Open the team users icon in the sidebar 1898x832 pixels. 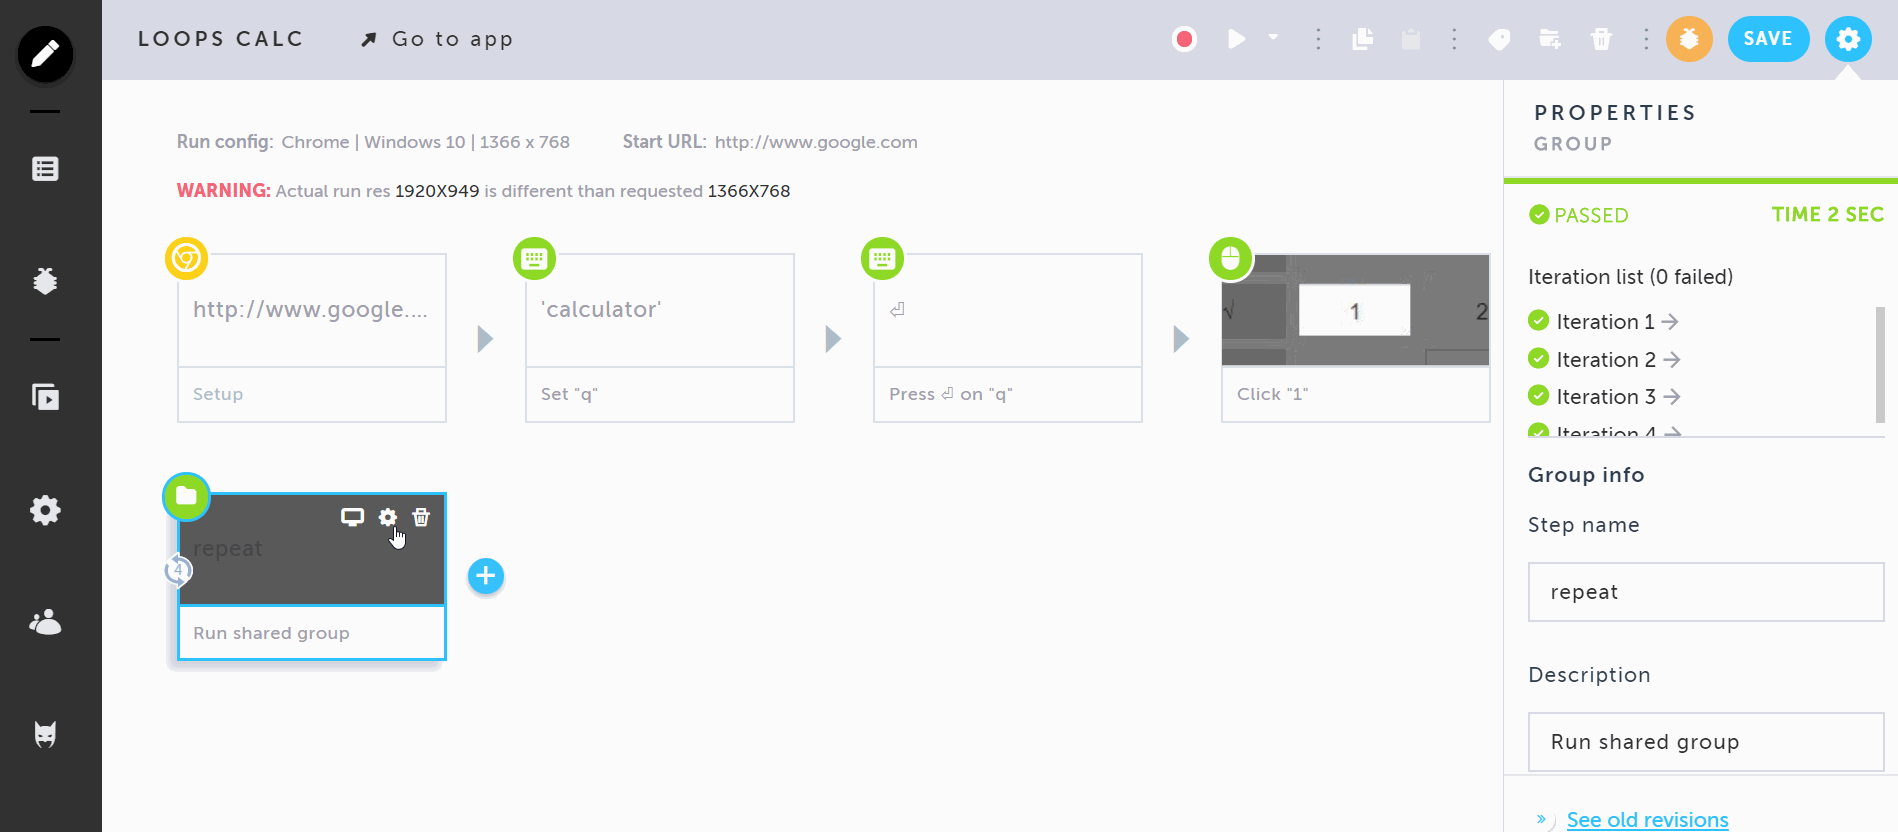(45, 622)
